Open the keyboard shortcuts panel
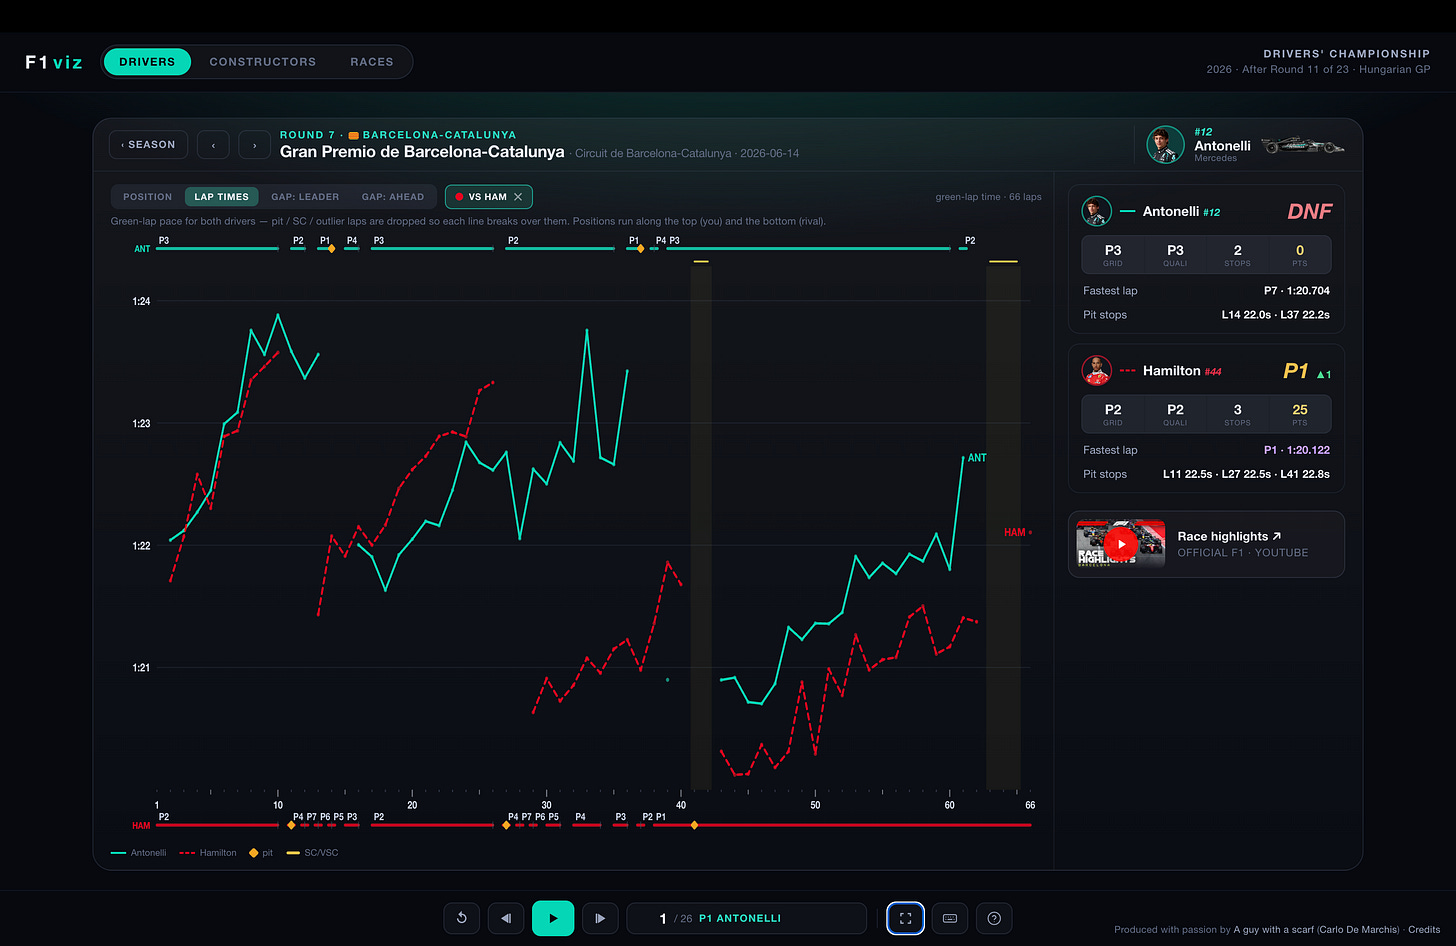 point(950,918)
